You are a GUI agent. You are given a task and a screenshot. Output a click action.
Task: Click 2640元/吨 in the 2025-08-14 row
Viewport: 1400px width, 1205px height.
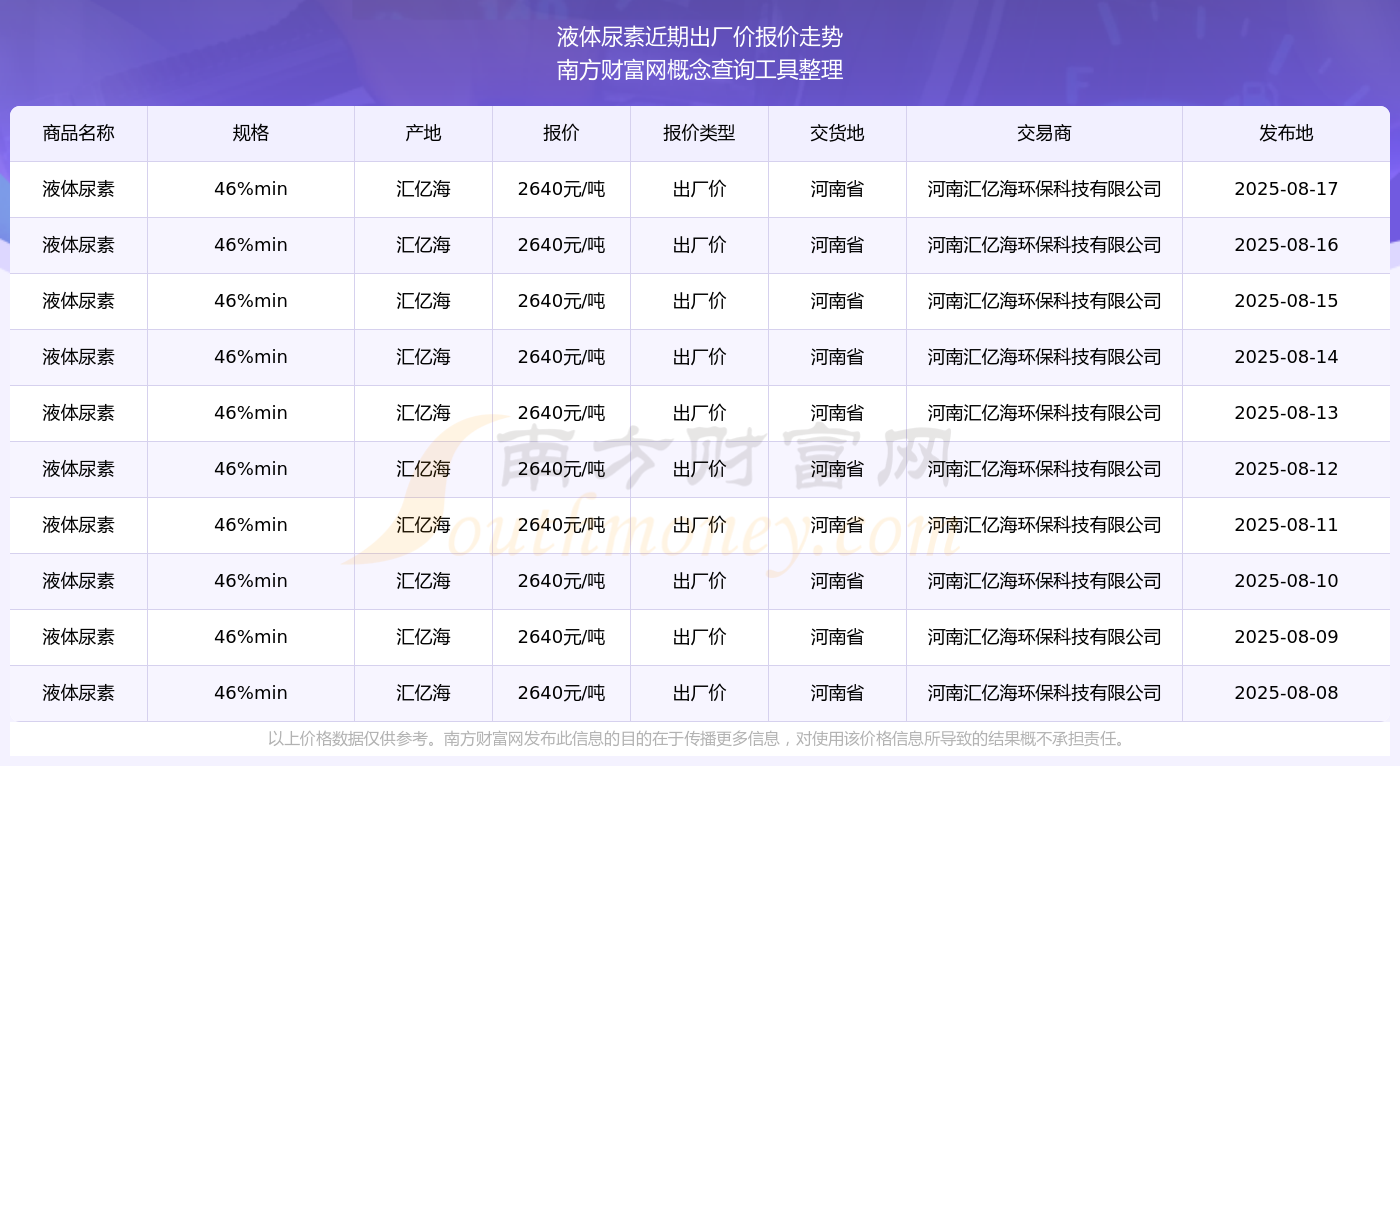point(561,357)
